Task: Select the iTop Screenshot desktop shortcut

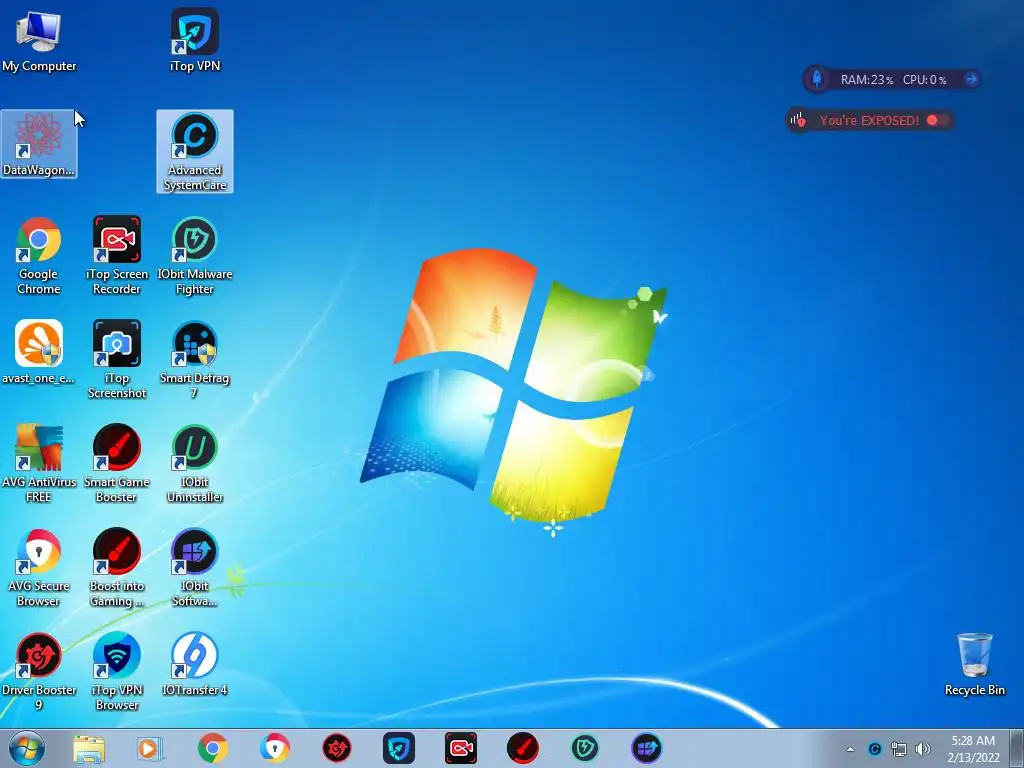Action: (x=117, y=360)
